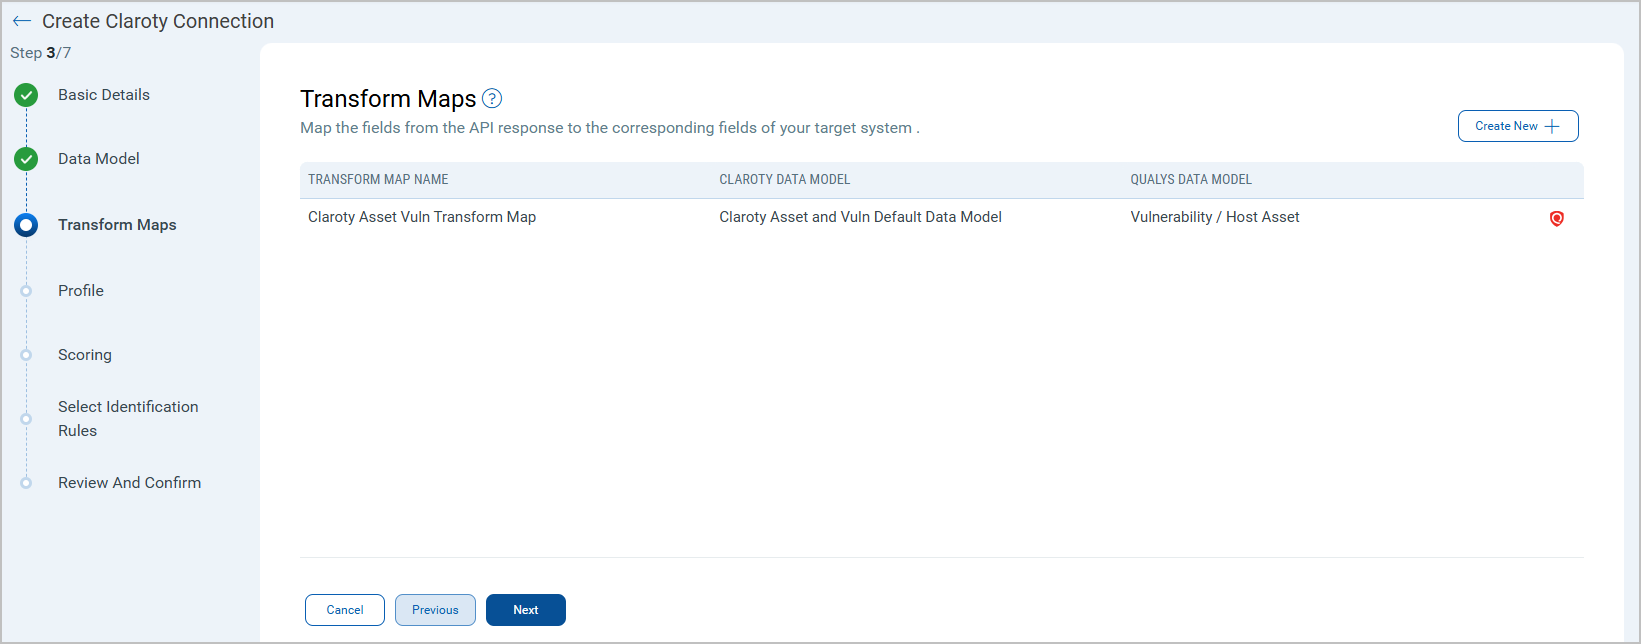1641x644 pixels.
Task: Click Claroty Data Model column header
Action: [x=785, y=180]
